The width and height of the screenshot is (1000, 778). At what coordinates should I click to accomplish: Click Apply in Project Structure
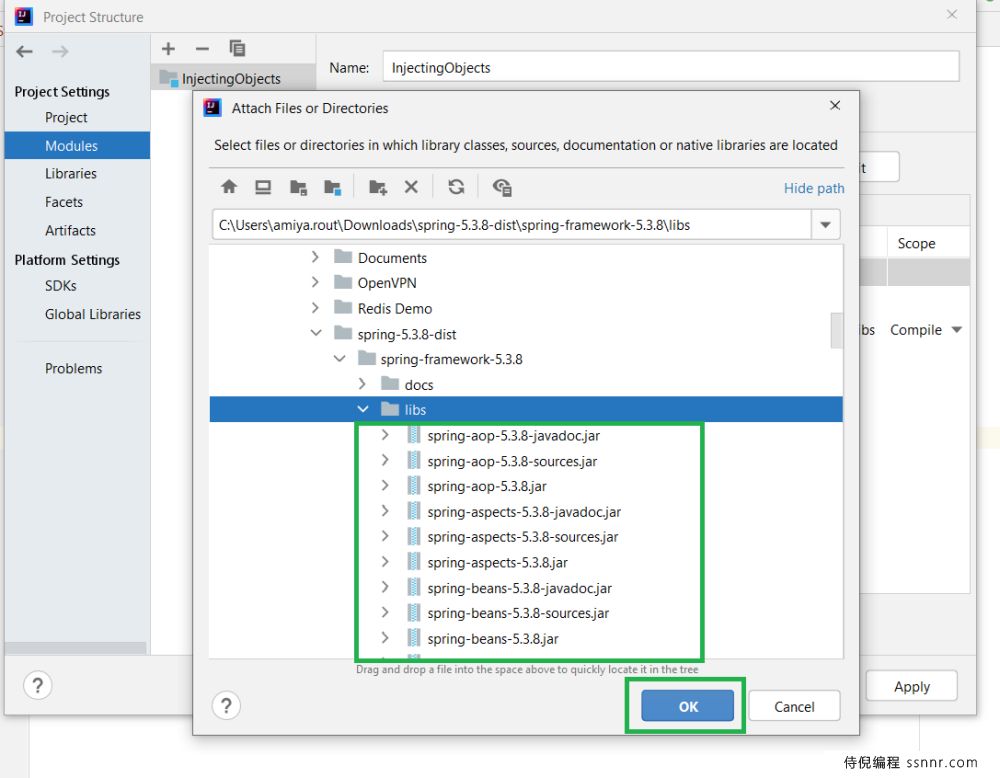click(x=911, y=686)
